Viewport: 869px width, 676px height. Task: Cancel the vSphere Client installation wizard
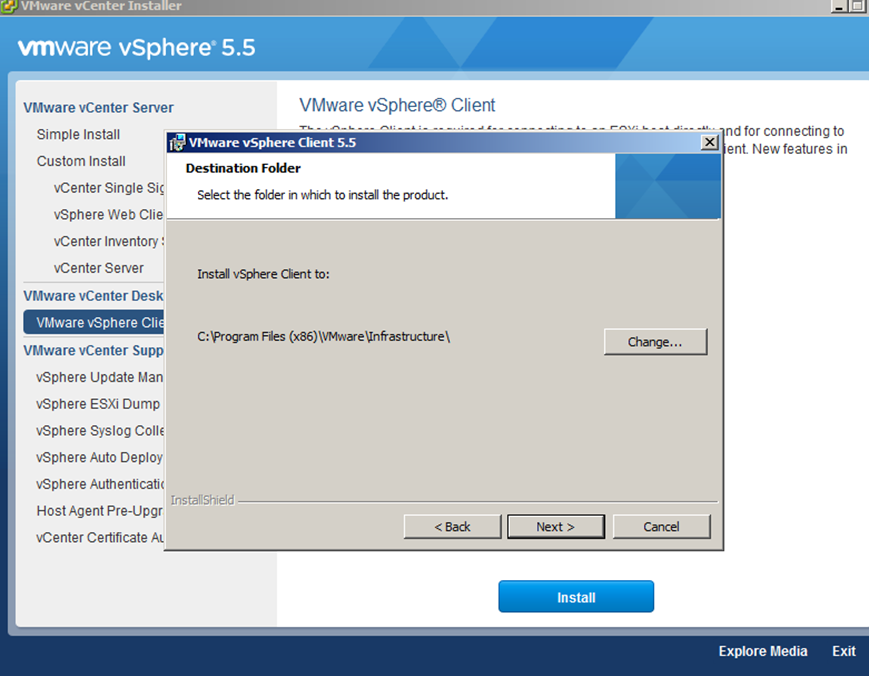(x=661, y=527)
